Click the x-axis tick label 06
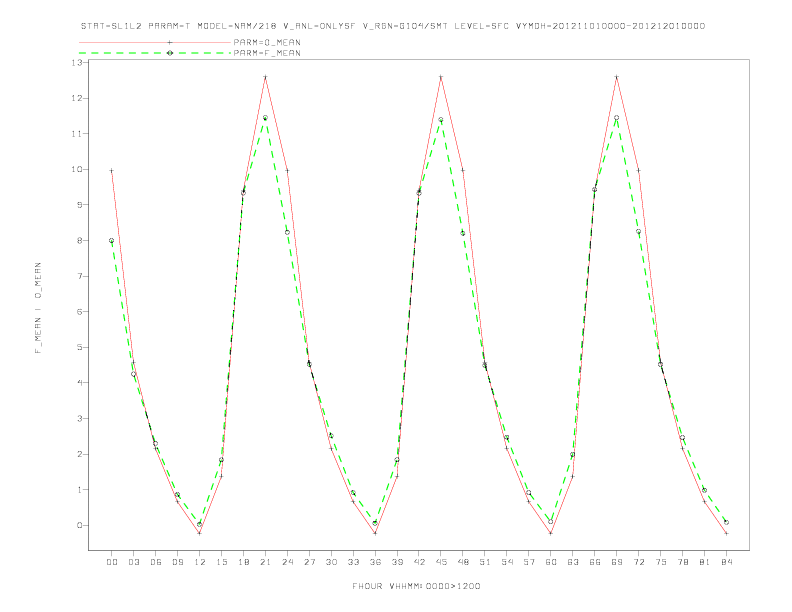The image size is (792, 612). pyautogui.click(x=156, y=562)
